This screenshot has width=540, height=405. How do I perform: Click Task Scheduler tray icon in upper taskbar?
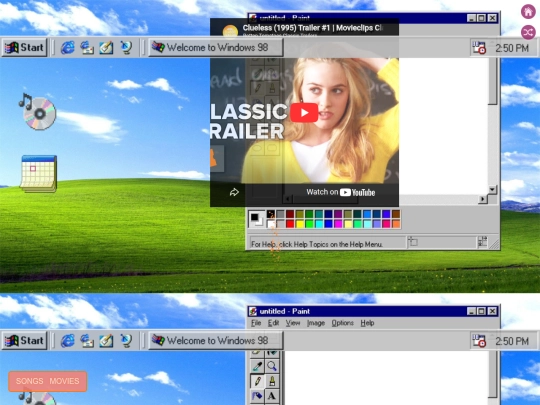(479, 48)
